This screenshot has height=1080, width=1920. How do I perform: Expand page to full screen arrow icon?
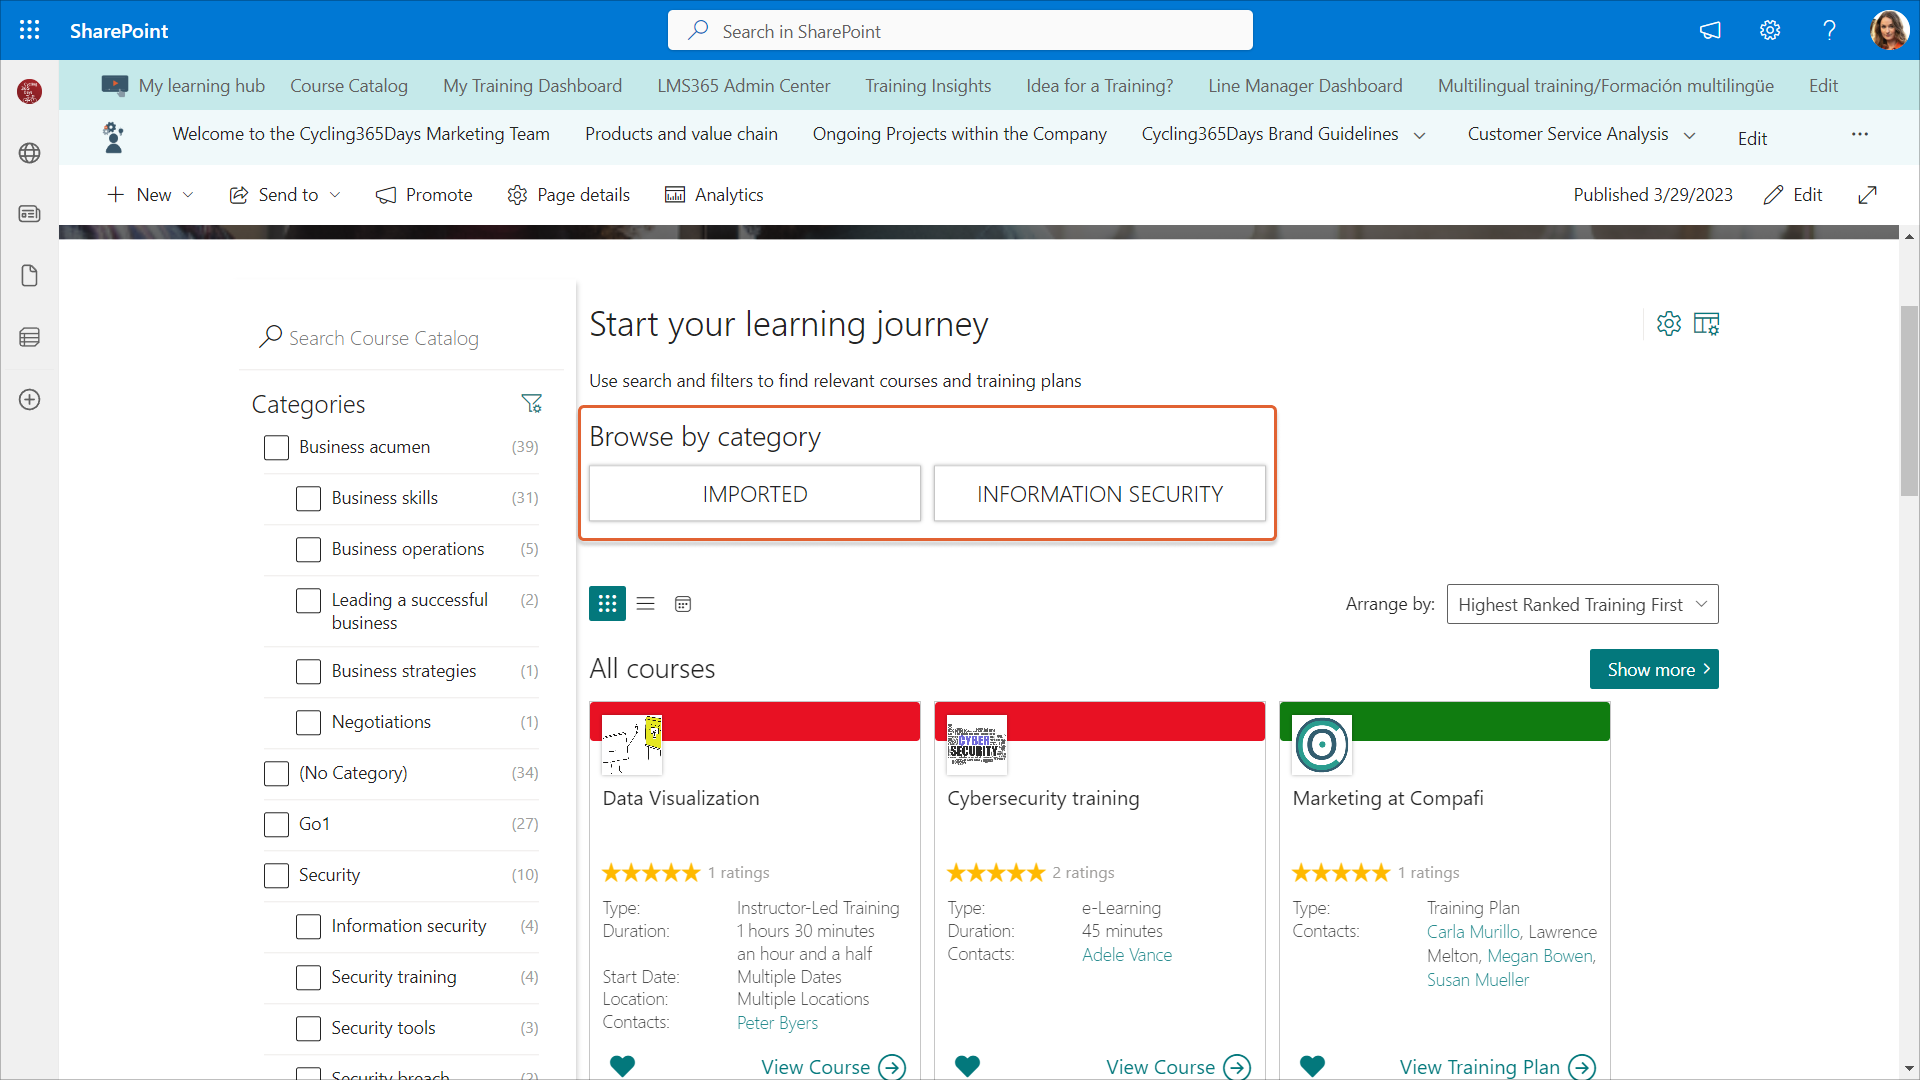point(1867,195)
